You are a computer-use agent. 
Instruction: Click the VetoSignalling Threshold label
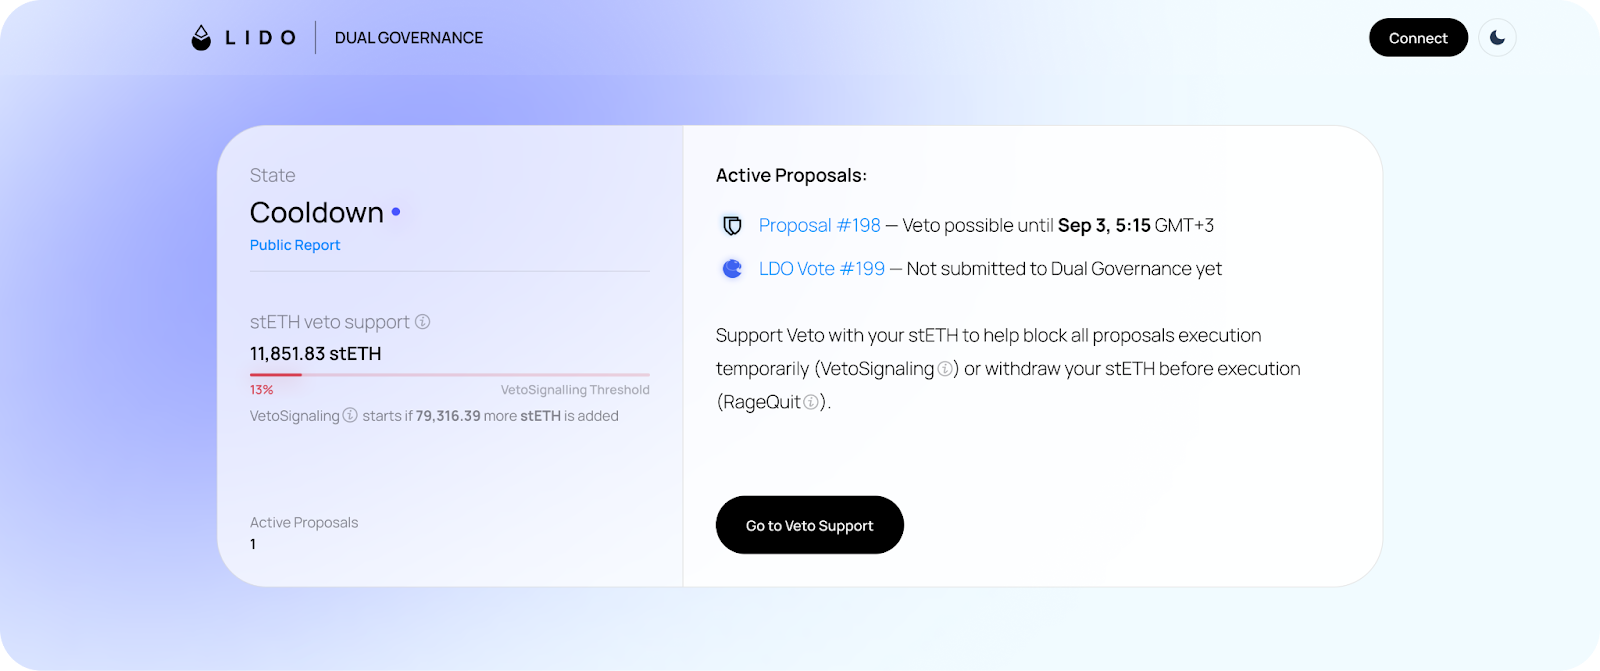tap(575, 390)
